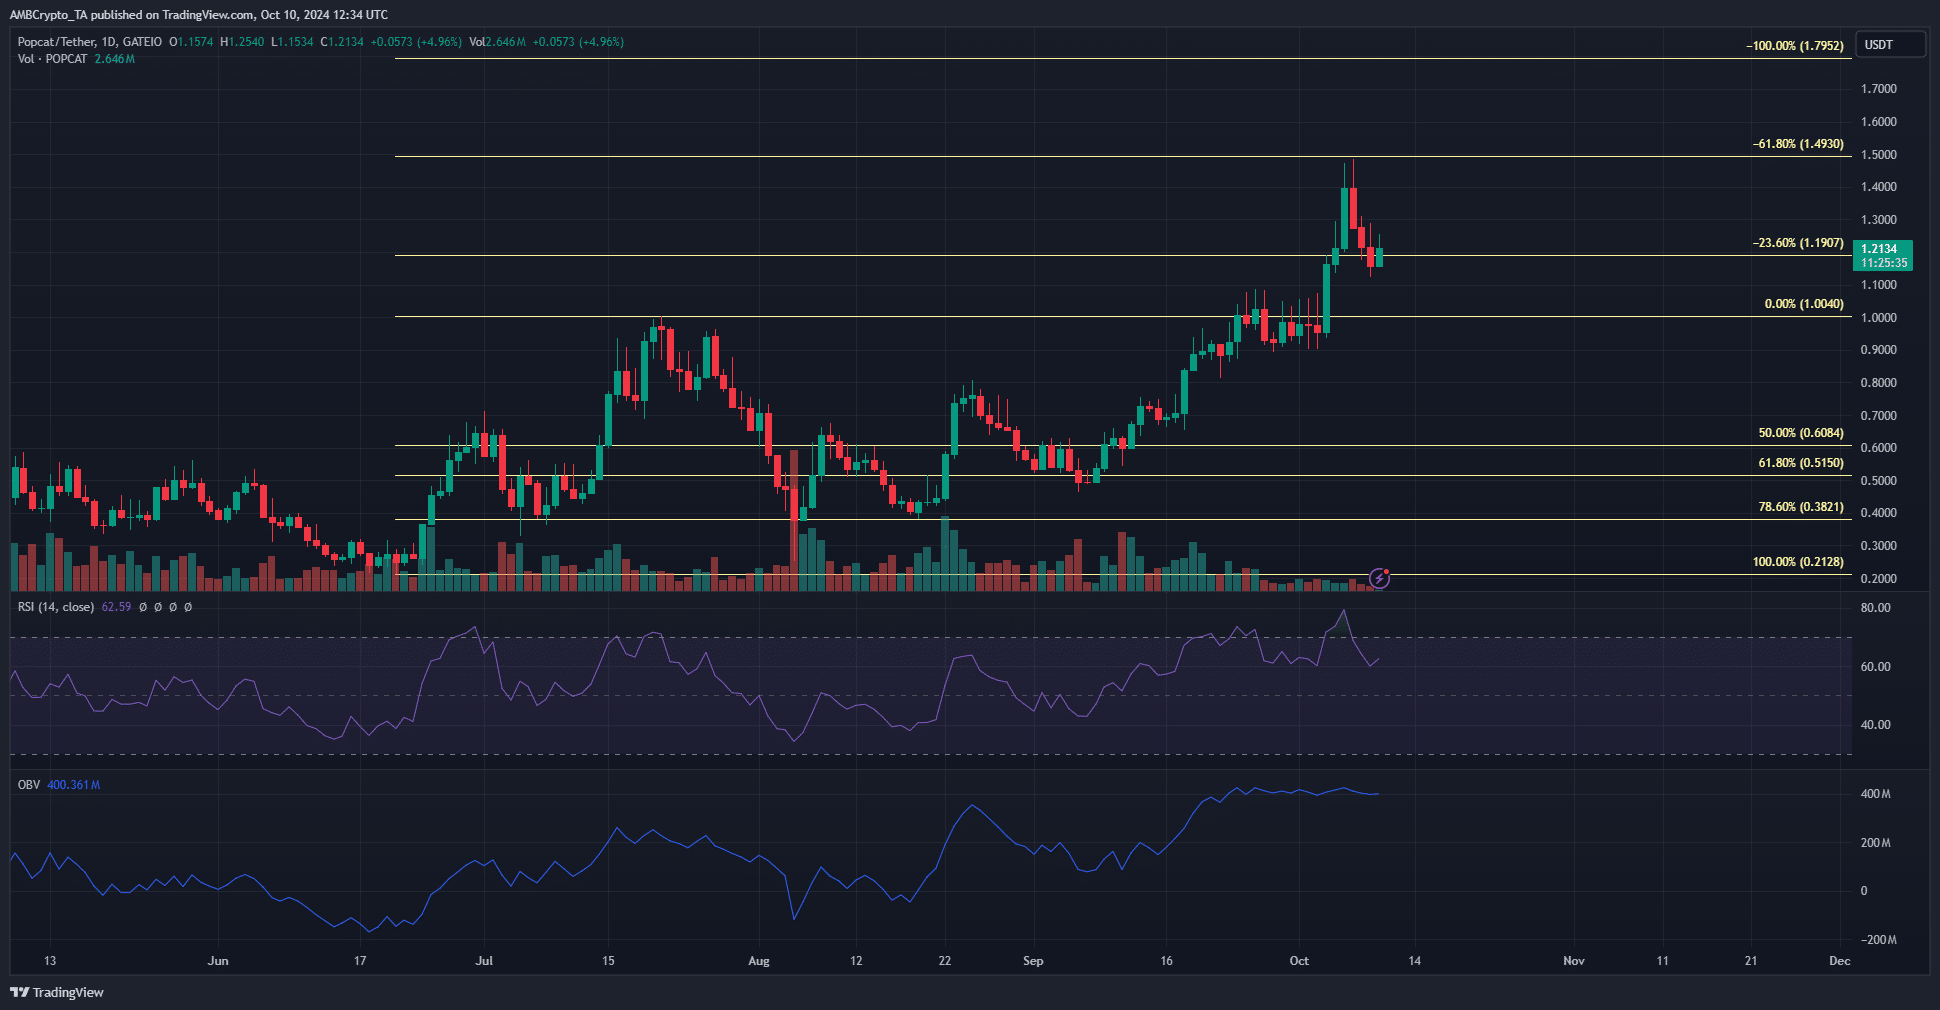Click the 1.3000 price axis label
Viewport: 1940px width, 1010px height.
point(1878,220)
